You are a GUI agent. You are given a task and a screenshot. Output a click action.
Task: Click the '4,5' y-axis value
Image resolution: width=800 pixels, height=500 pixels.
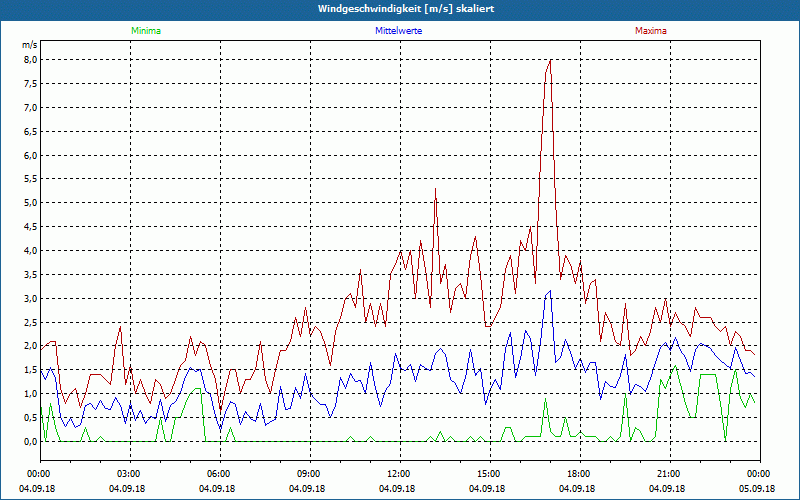31,227
